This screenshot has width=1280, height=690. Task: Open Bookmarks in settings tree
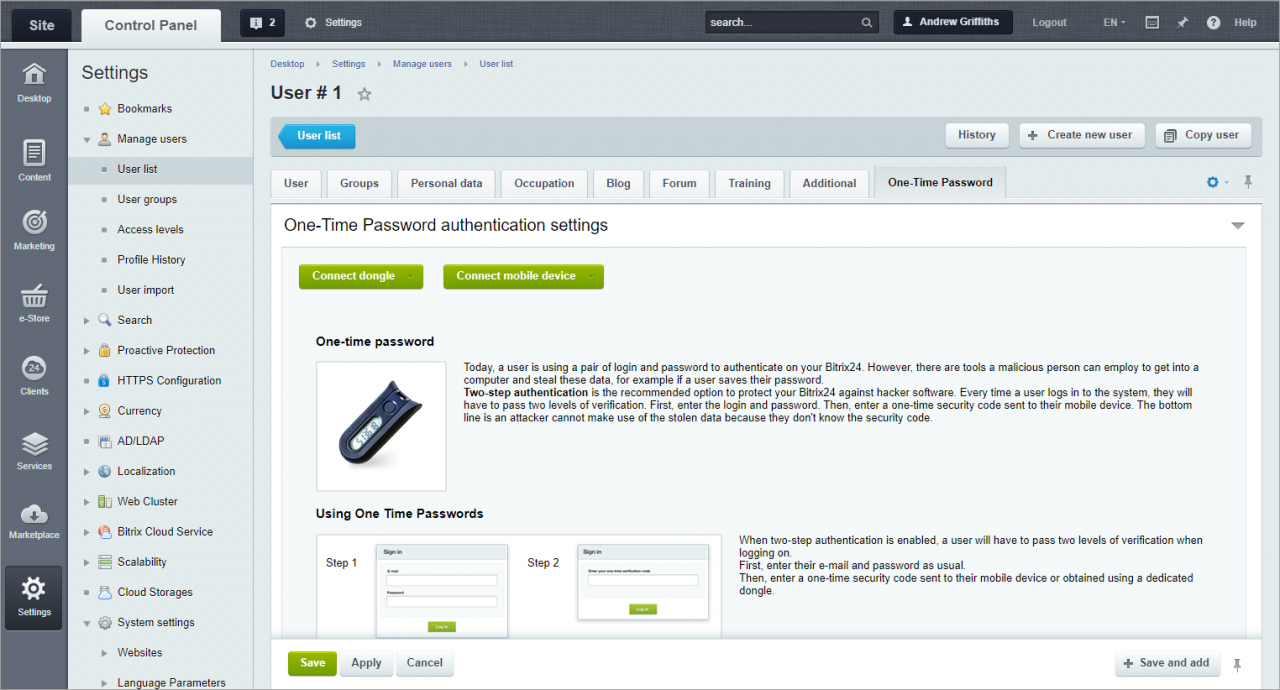145,109
